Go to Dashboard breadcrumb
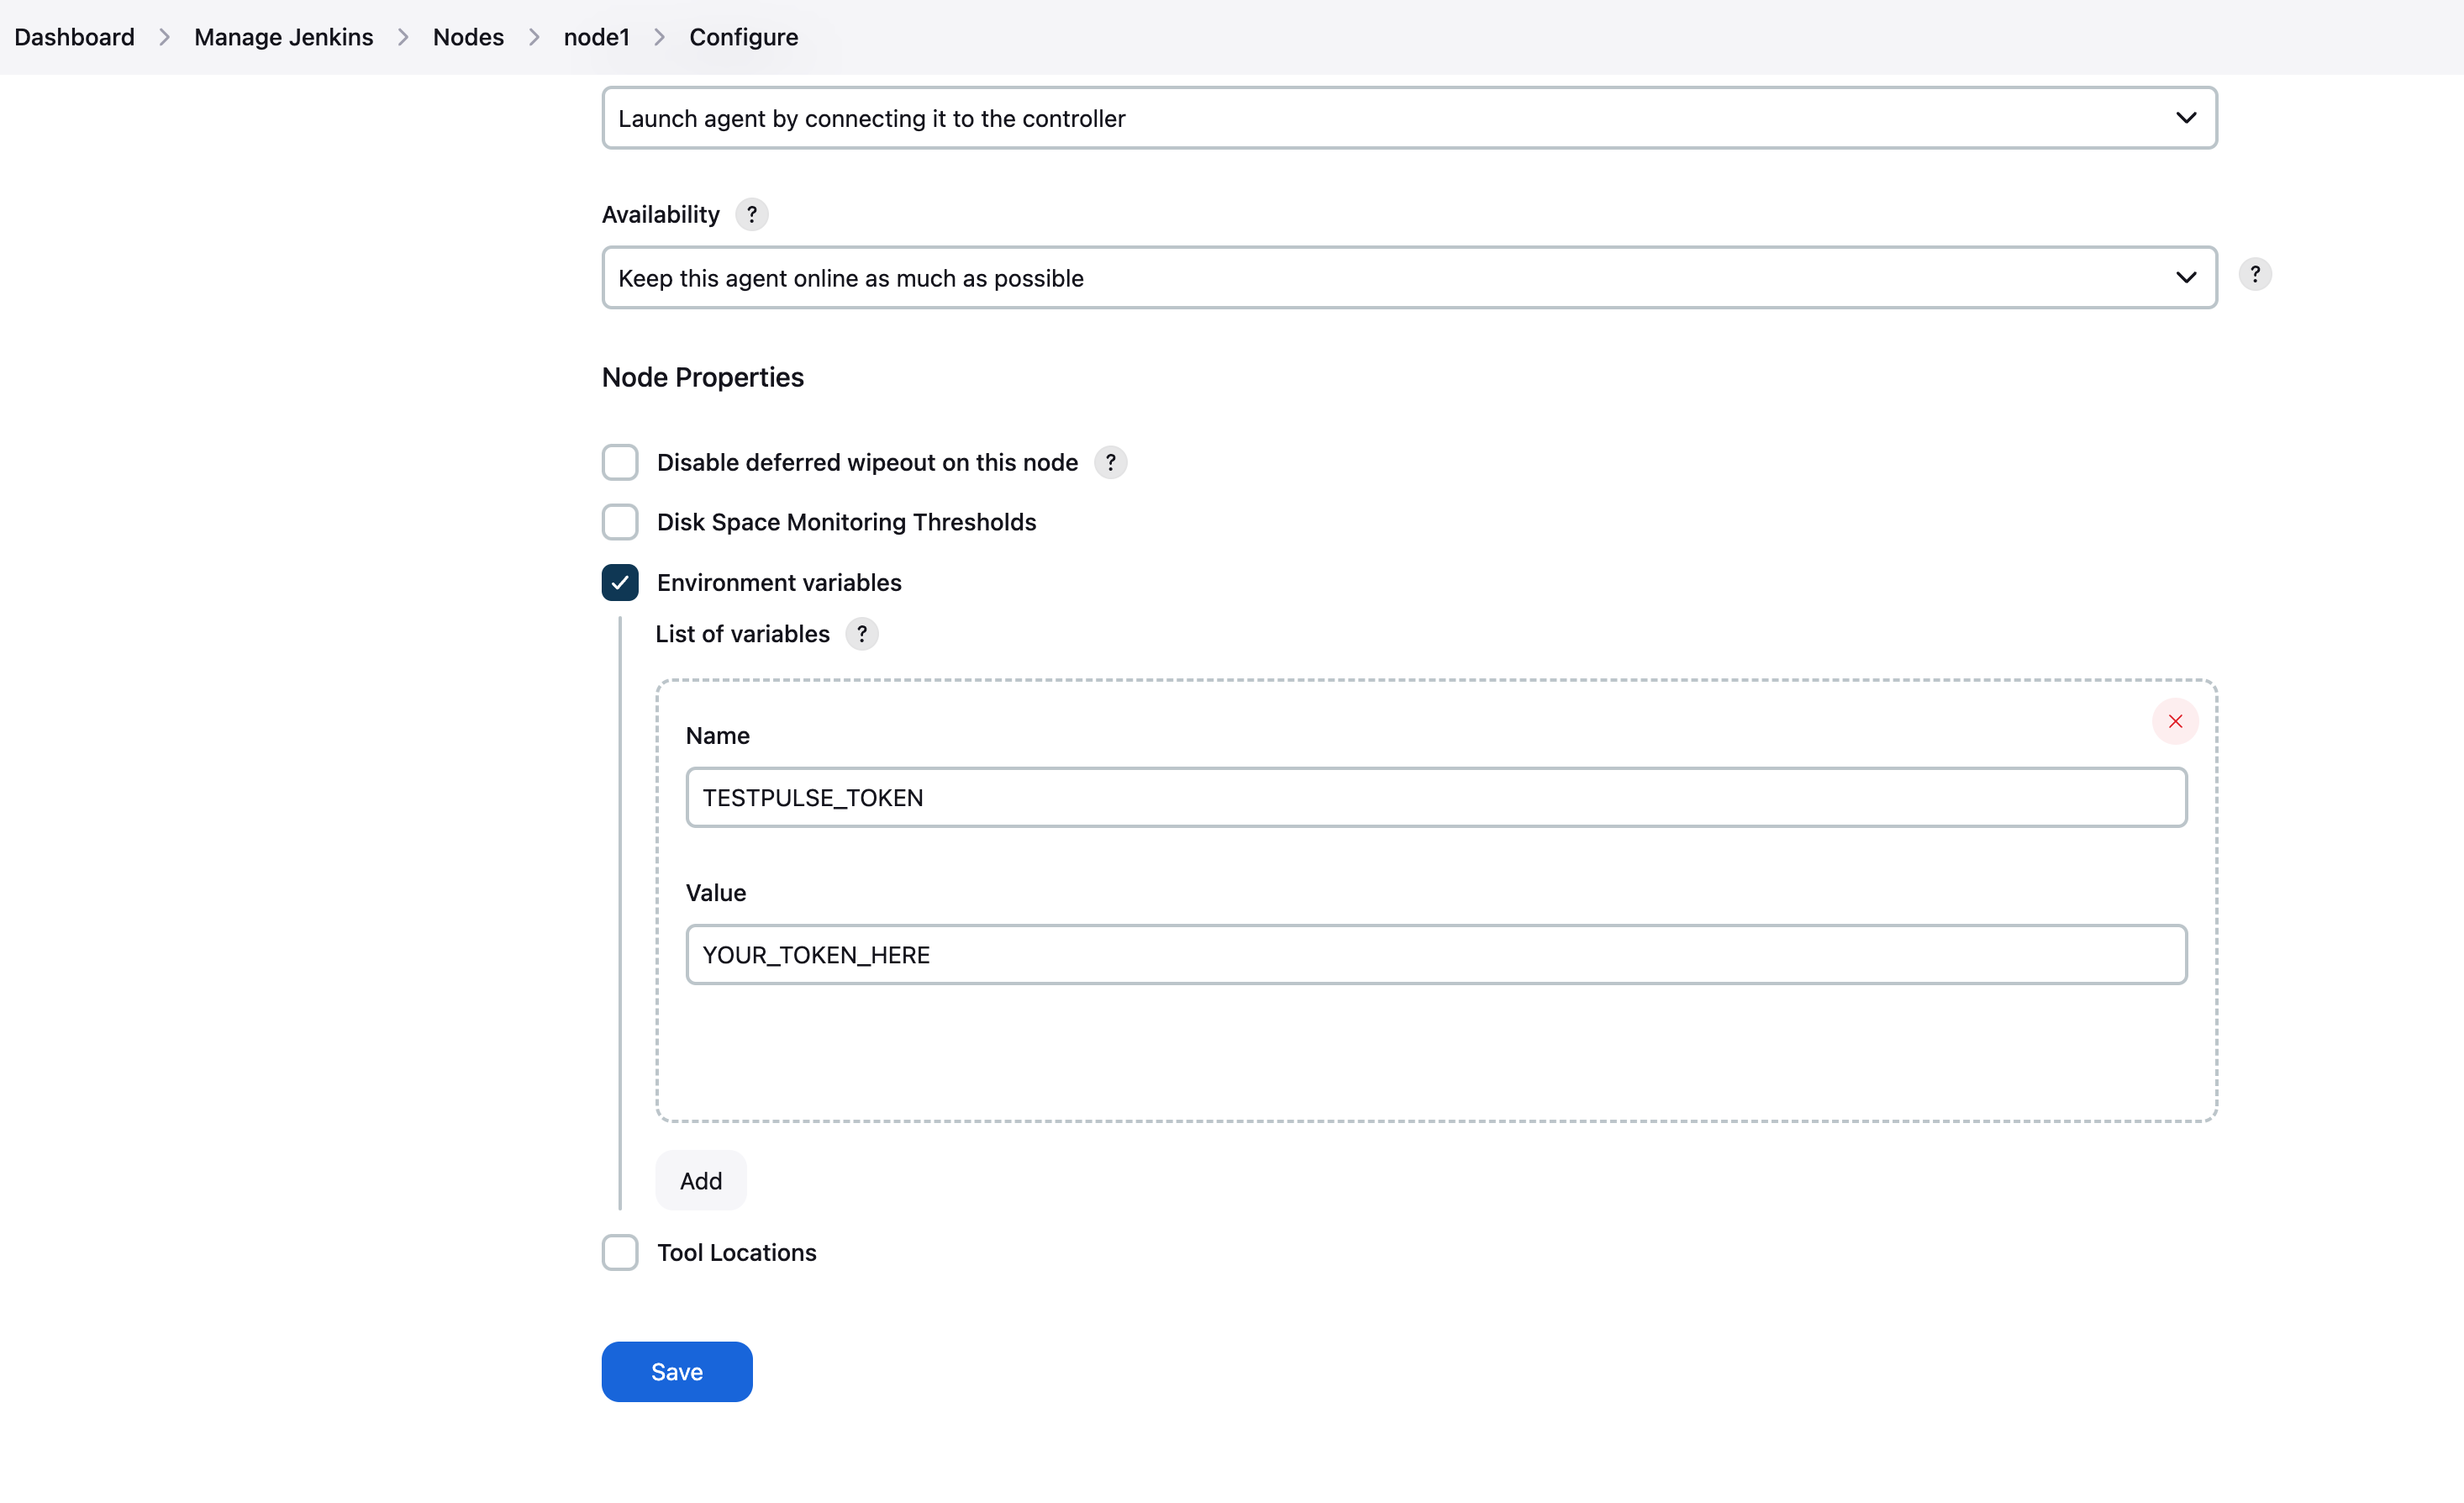 (74, 37)
